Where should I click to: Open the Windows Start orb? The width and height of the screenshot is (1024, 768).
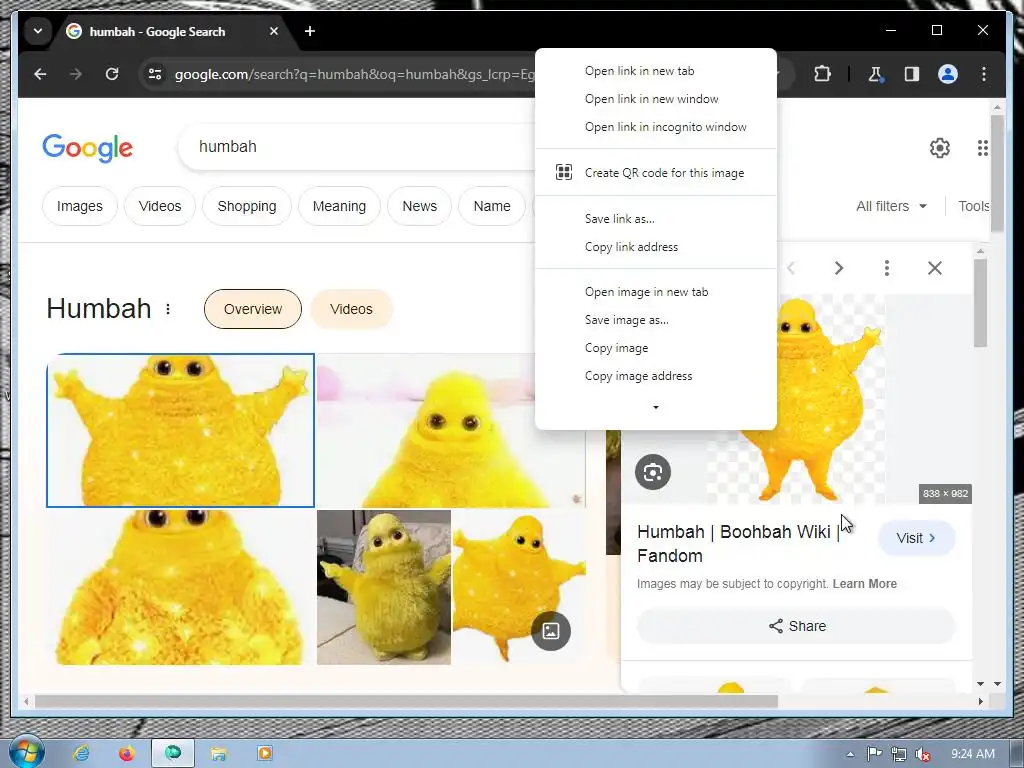point(27,752)
